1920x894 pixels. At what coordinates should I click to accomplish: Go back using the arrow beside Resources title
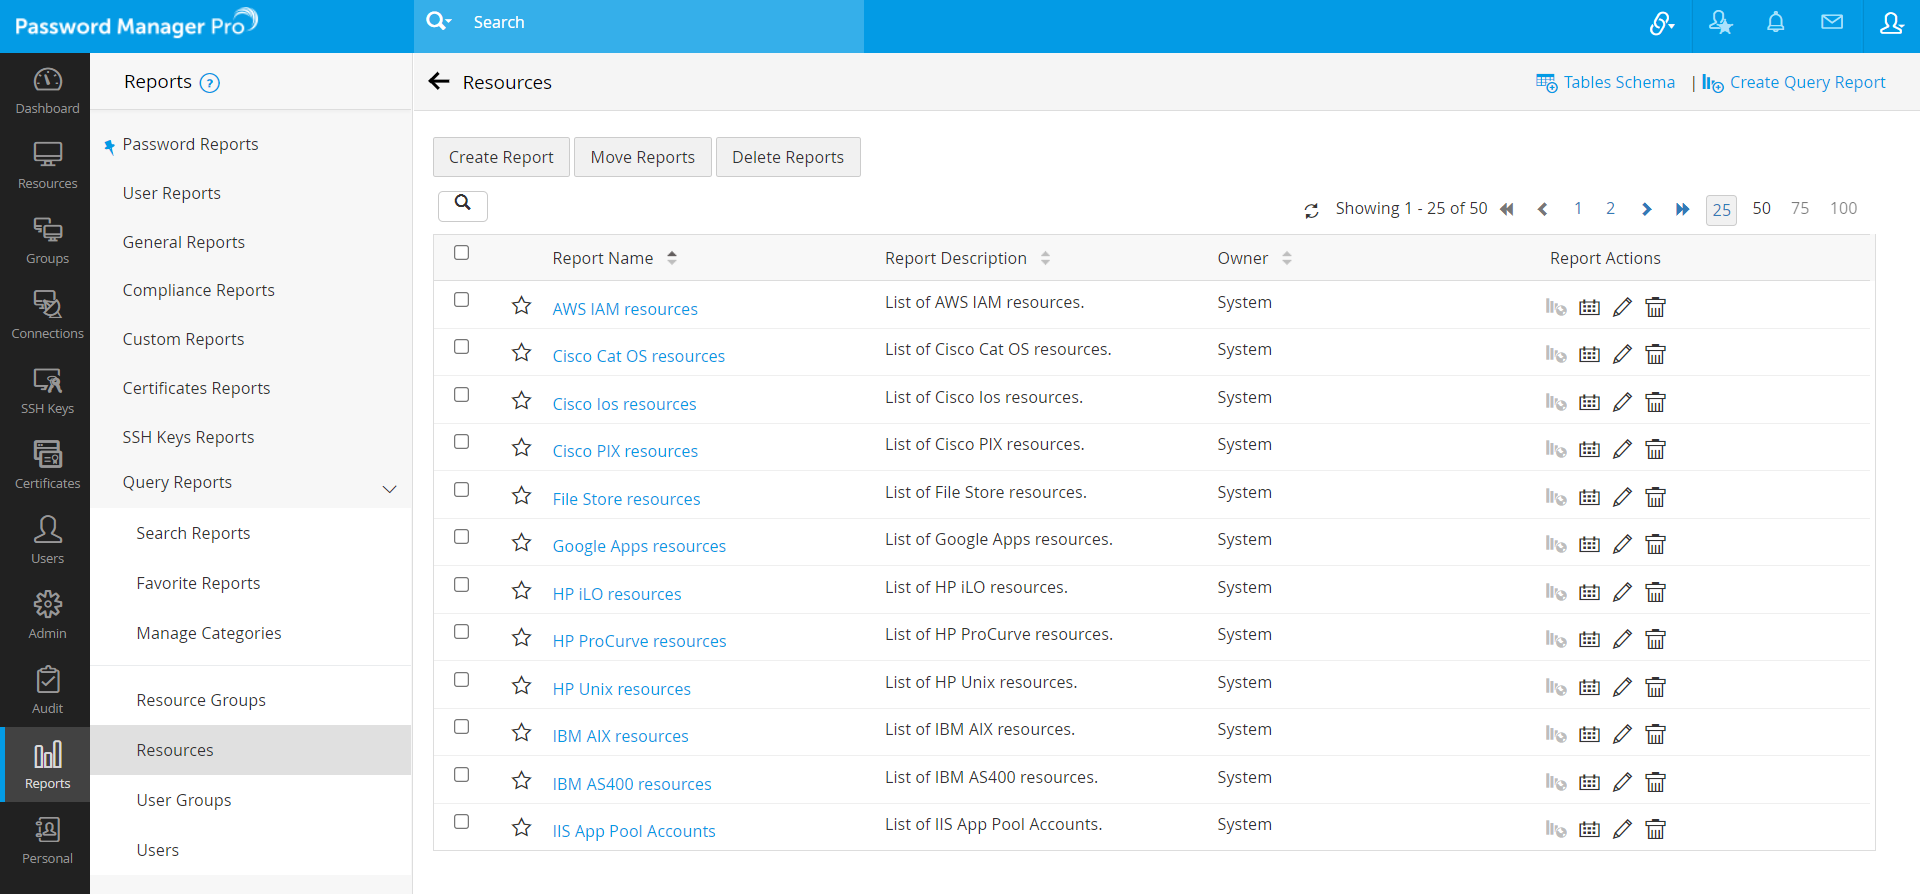439,82
